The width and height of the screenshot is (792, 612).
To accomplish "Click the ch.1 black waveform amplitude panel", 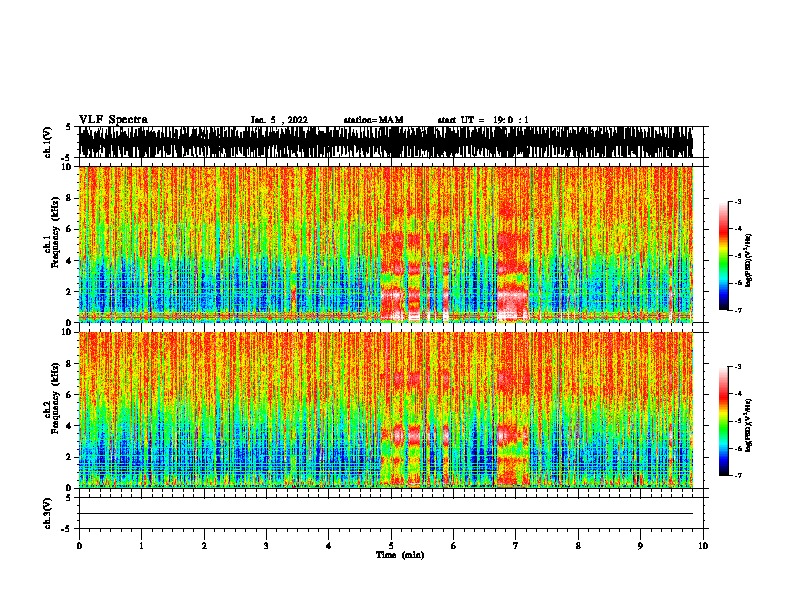I will (385, 142).
